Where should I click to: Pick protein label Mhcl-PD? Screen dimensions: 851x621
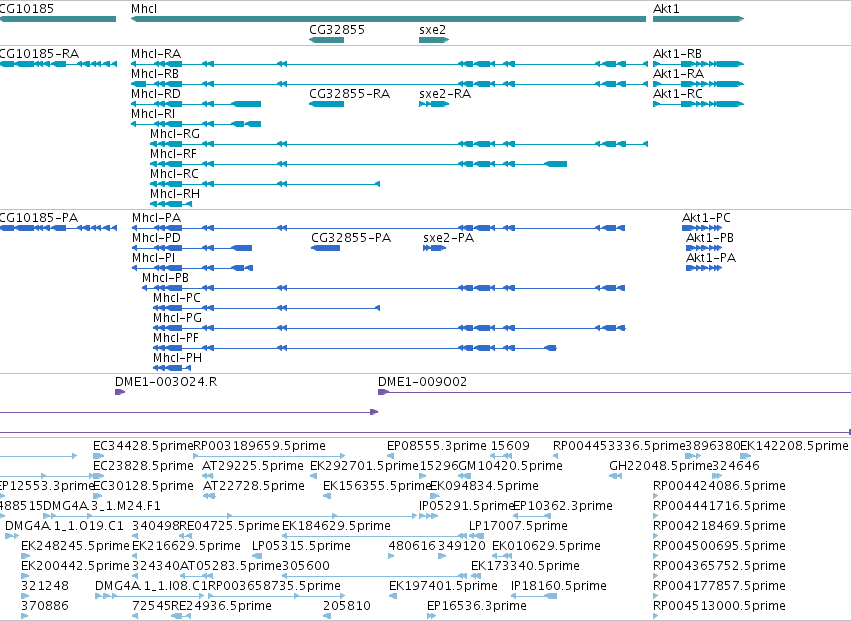point(156,238)
